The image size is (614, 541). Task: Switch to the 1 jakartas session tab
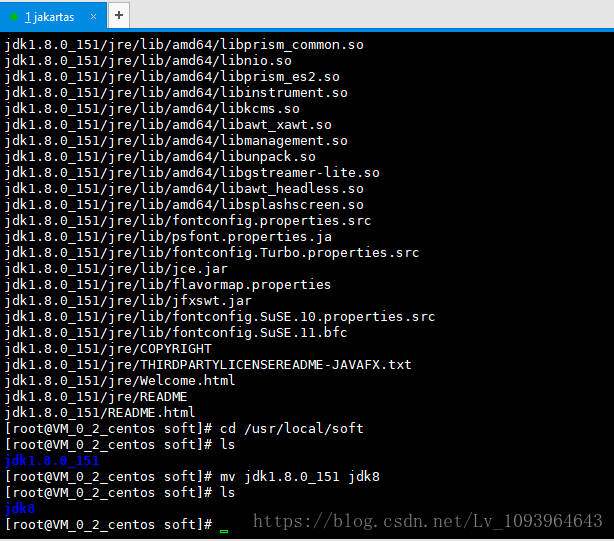[53, 16]
